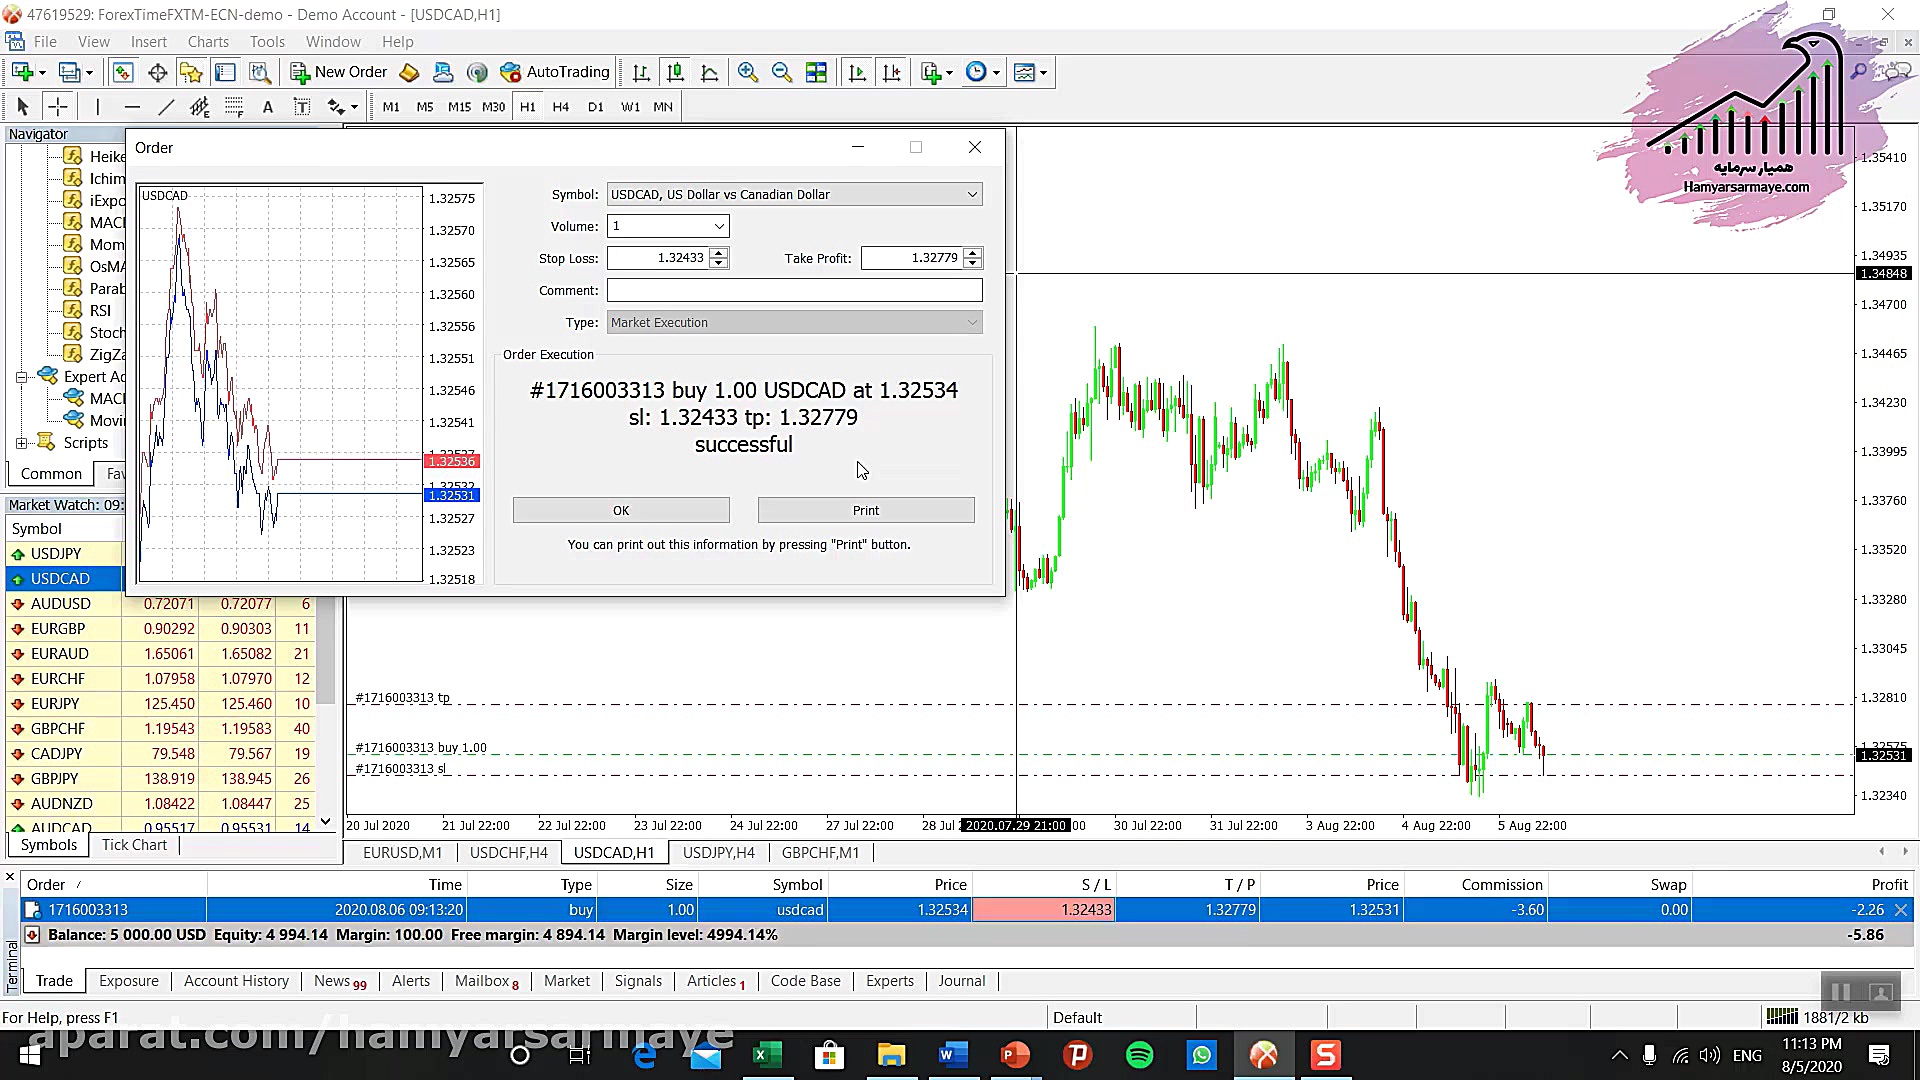Screen dimensions: 1920x1080
Task: Switch to H4 timeframe
Action: coord(560,107)
